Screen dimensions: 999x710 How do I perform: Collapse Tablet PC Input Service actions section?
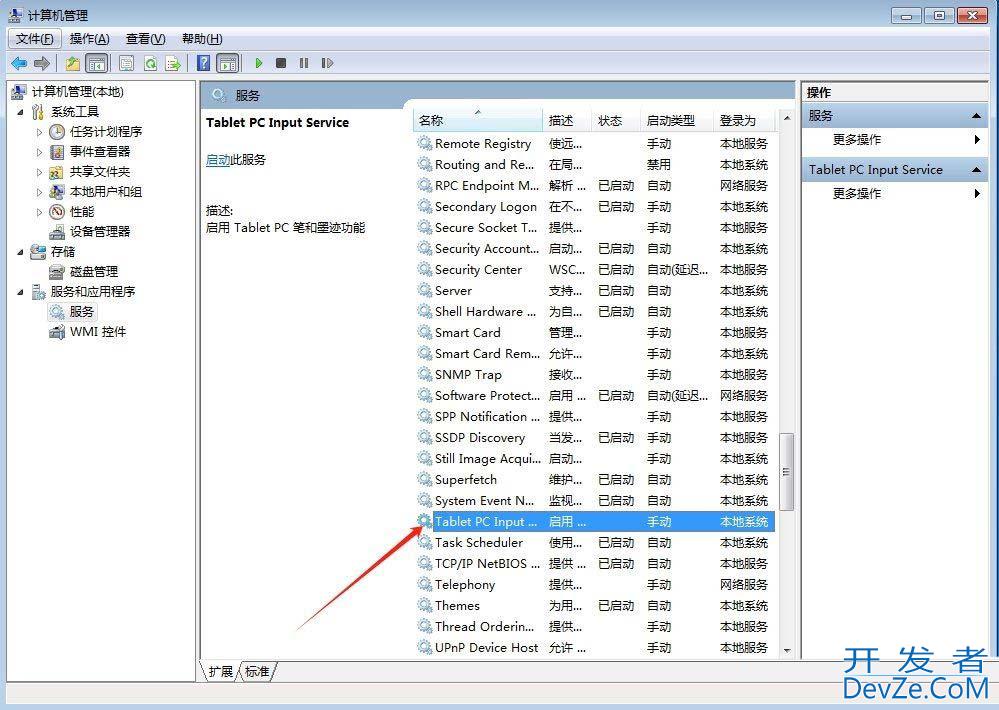[x=976, y=170]
